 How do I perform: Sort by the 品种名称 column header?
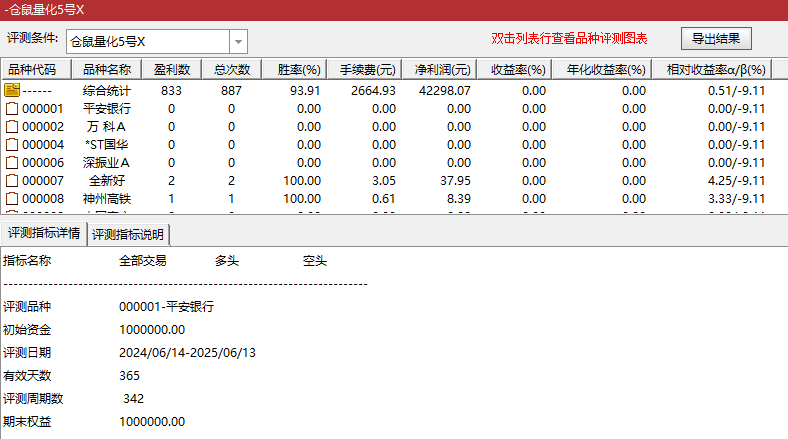pyautogui.click(x=107, y=69)
